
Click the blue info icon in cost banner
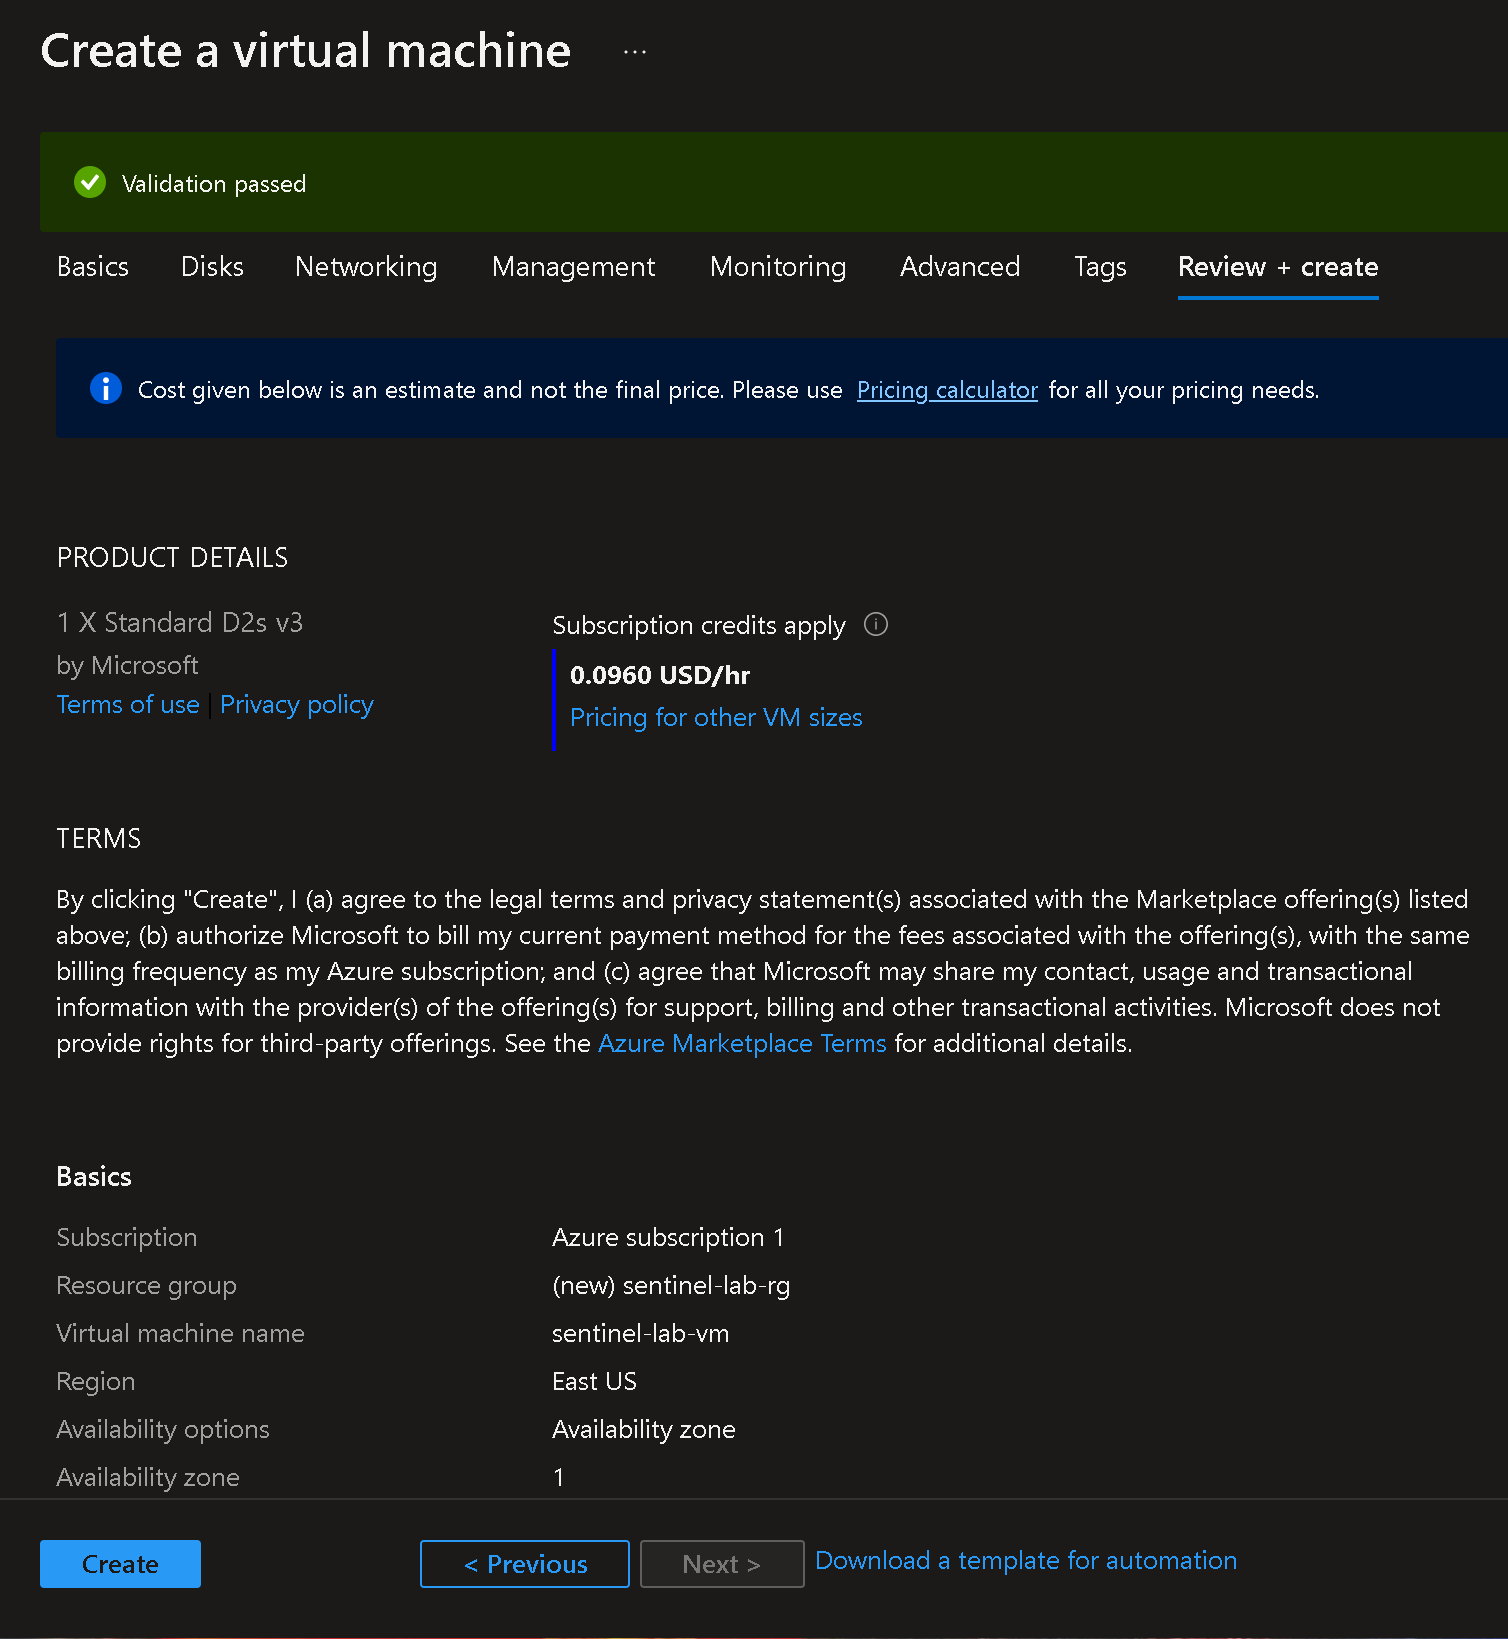(x=105, y=388)
